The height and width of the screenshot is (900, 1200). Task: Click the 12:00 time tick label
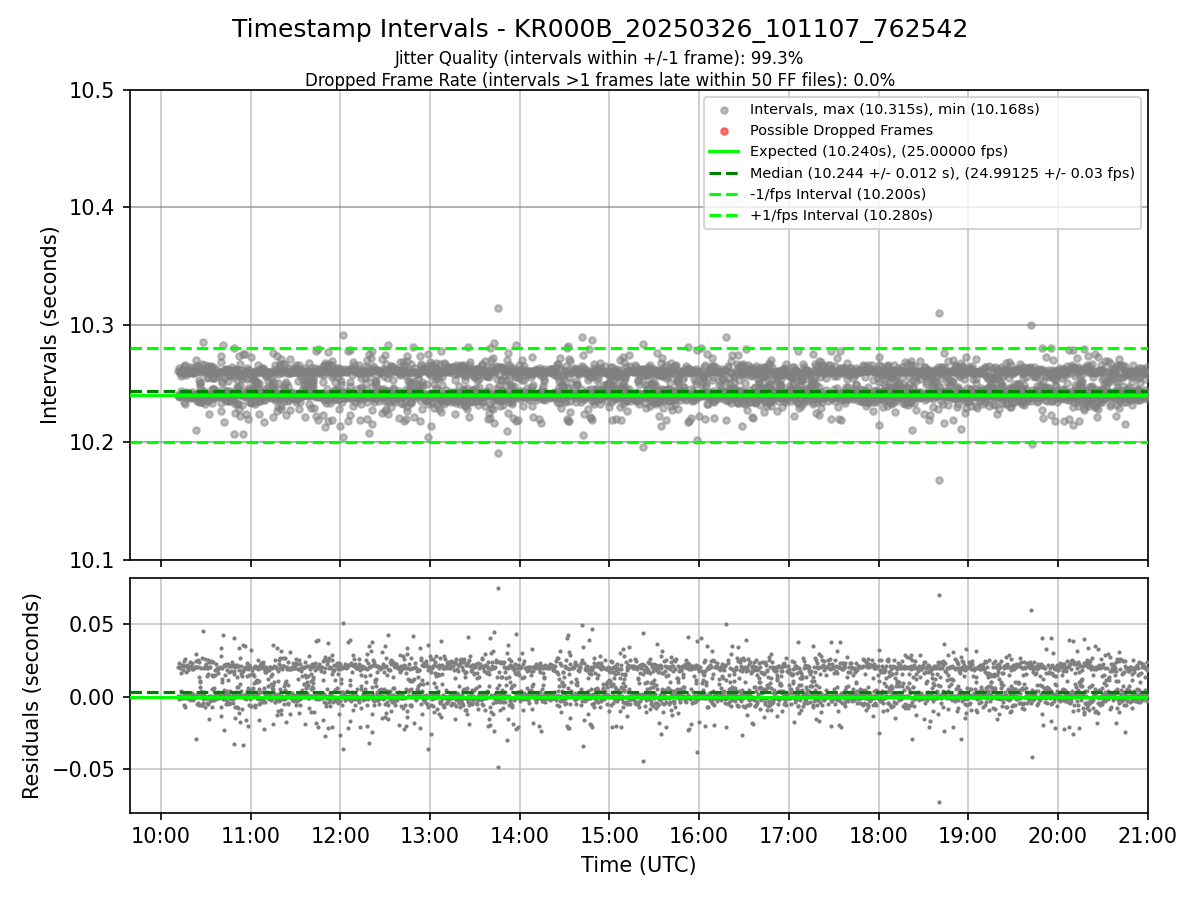pyautogui.click(x=340, y=834)
